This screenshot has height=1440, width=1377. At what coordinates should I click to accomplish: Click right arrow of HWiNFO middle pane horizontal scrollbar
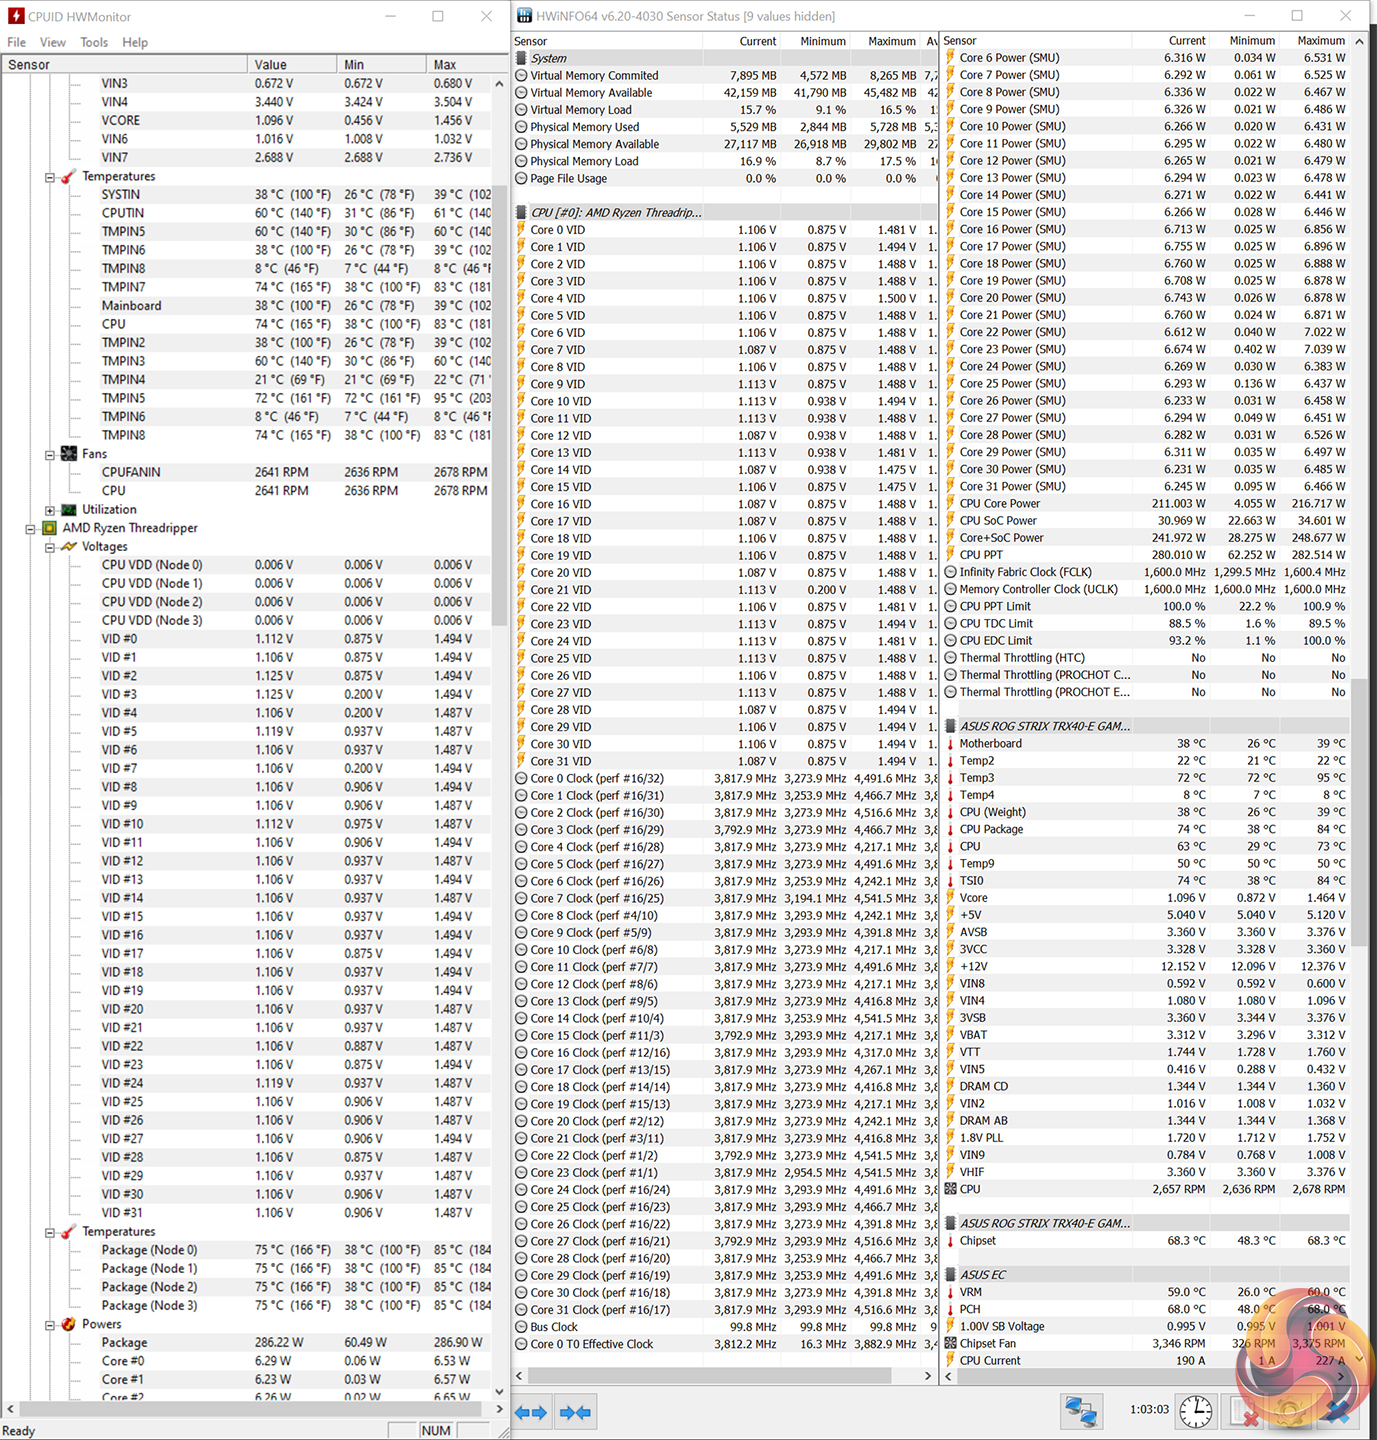pos(928,1376)
